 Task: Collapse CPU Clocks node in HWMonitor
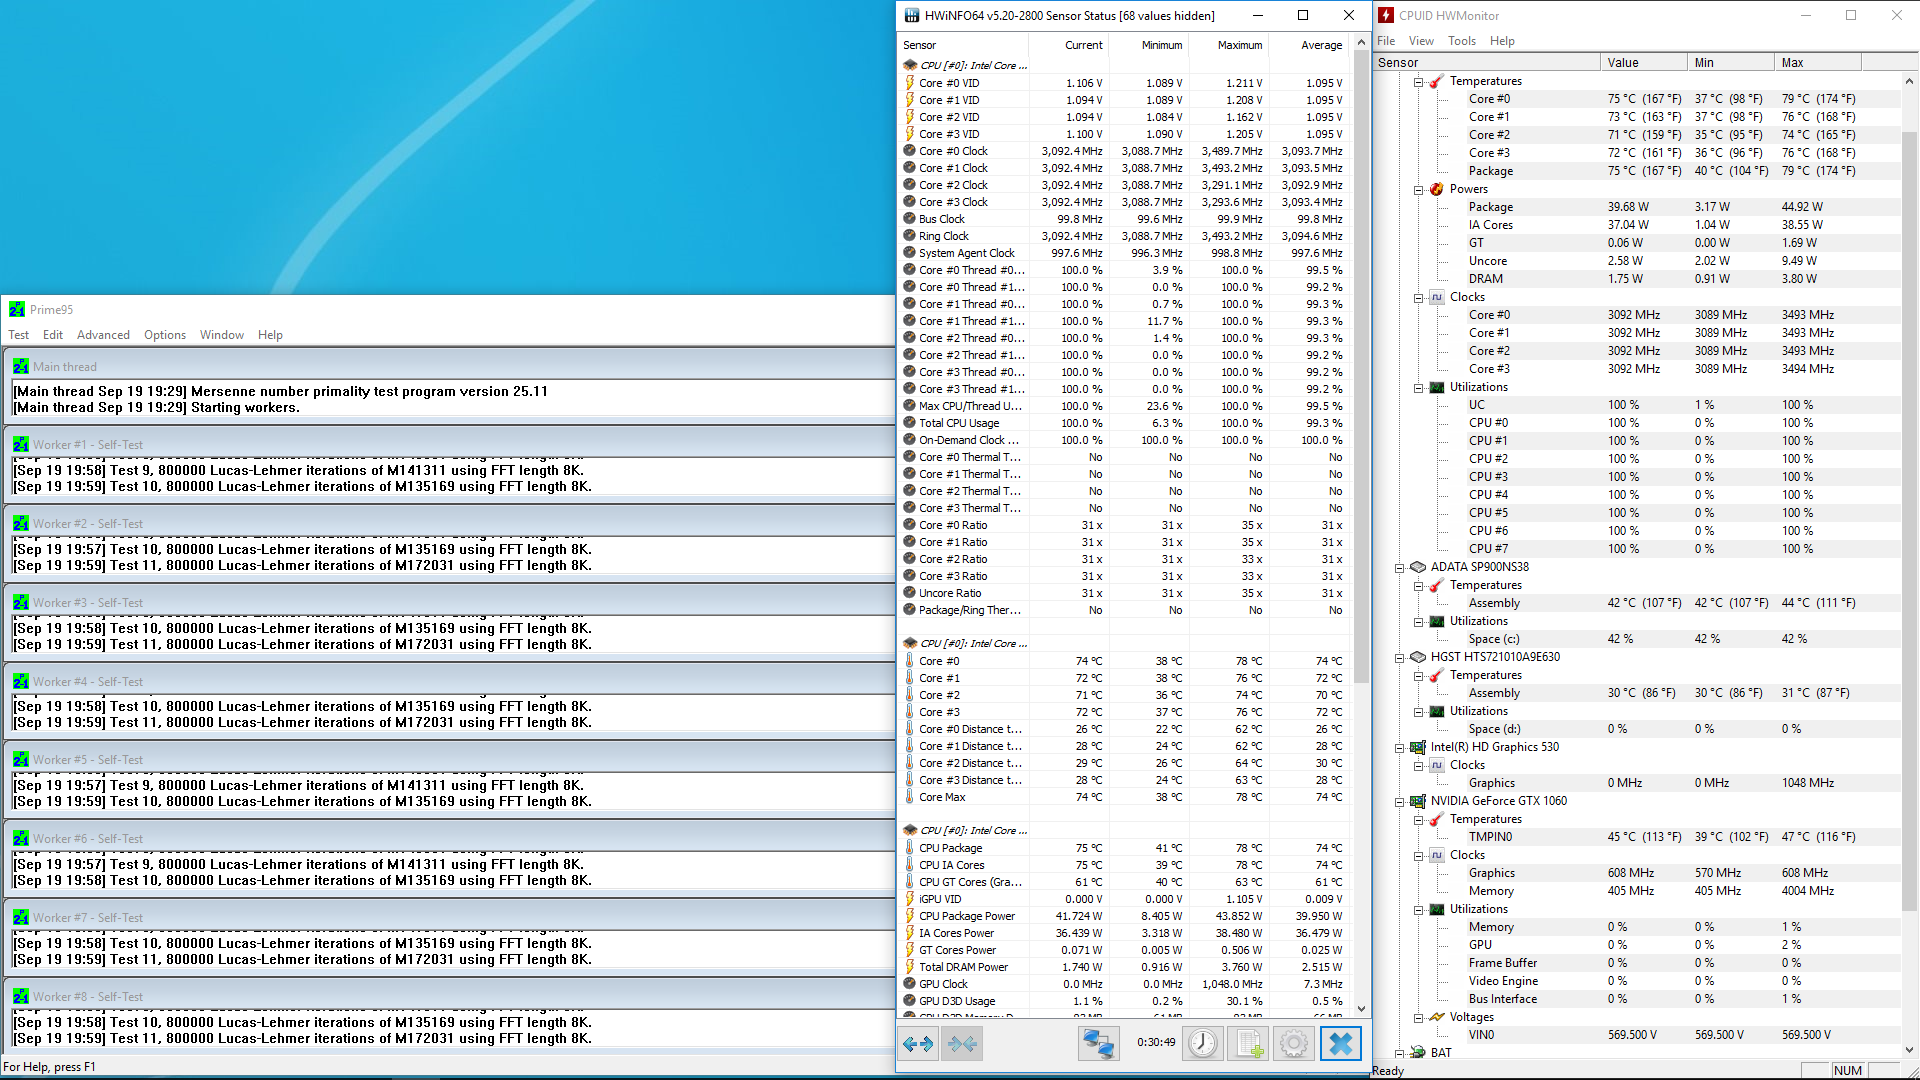[x=1419, y=298]
